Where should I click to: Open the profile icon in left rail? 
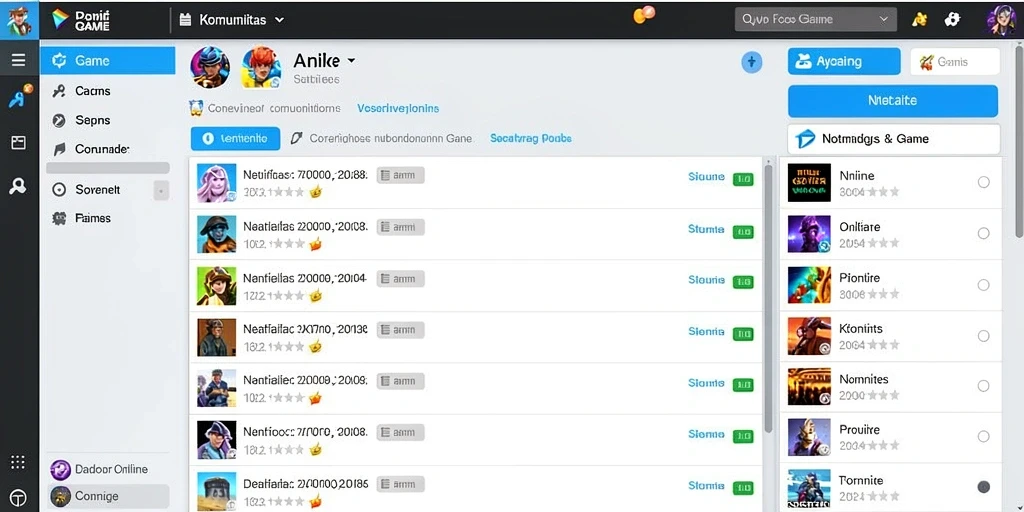(x=18, y=187)
